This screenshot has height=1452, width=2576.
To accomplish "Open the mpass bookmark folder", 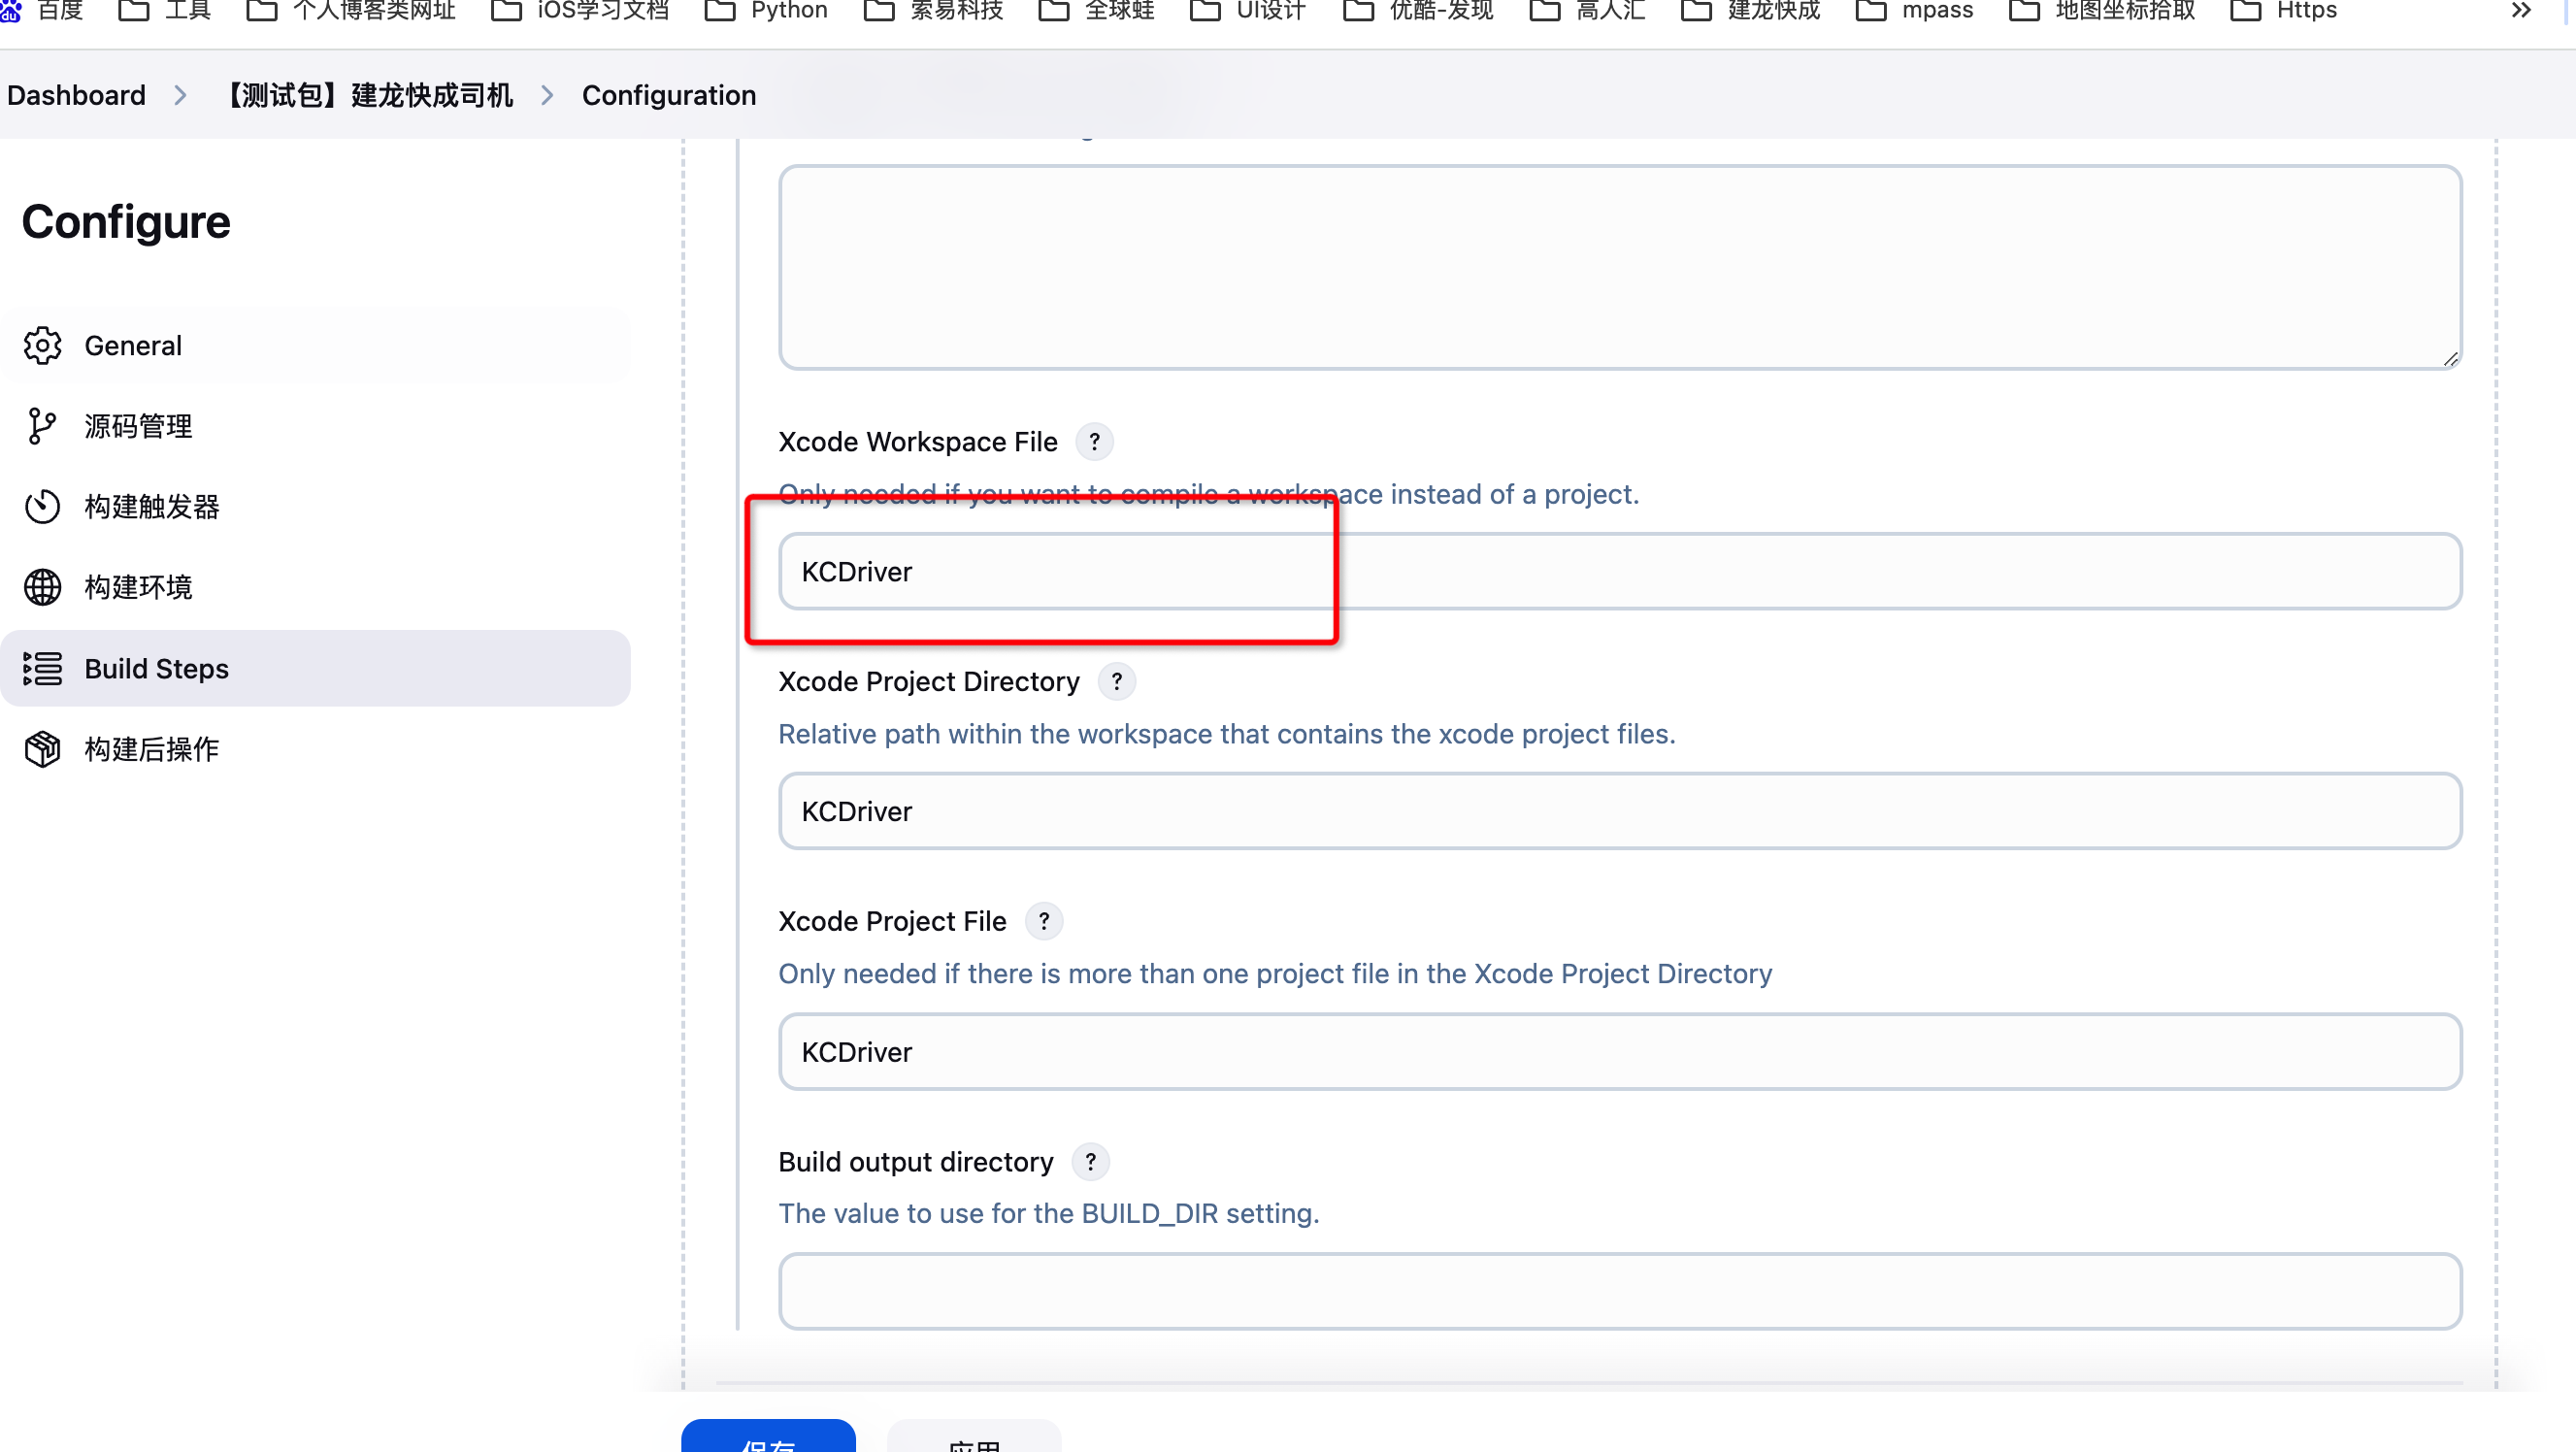I will (1914, 11).
